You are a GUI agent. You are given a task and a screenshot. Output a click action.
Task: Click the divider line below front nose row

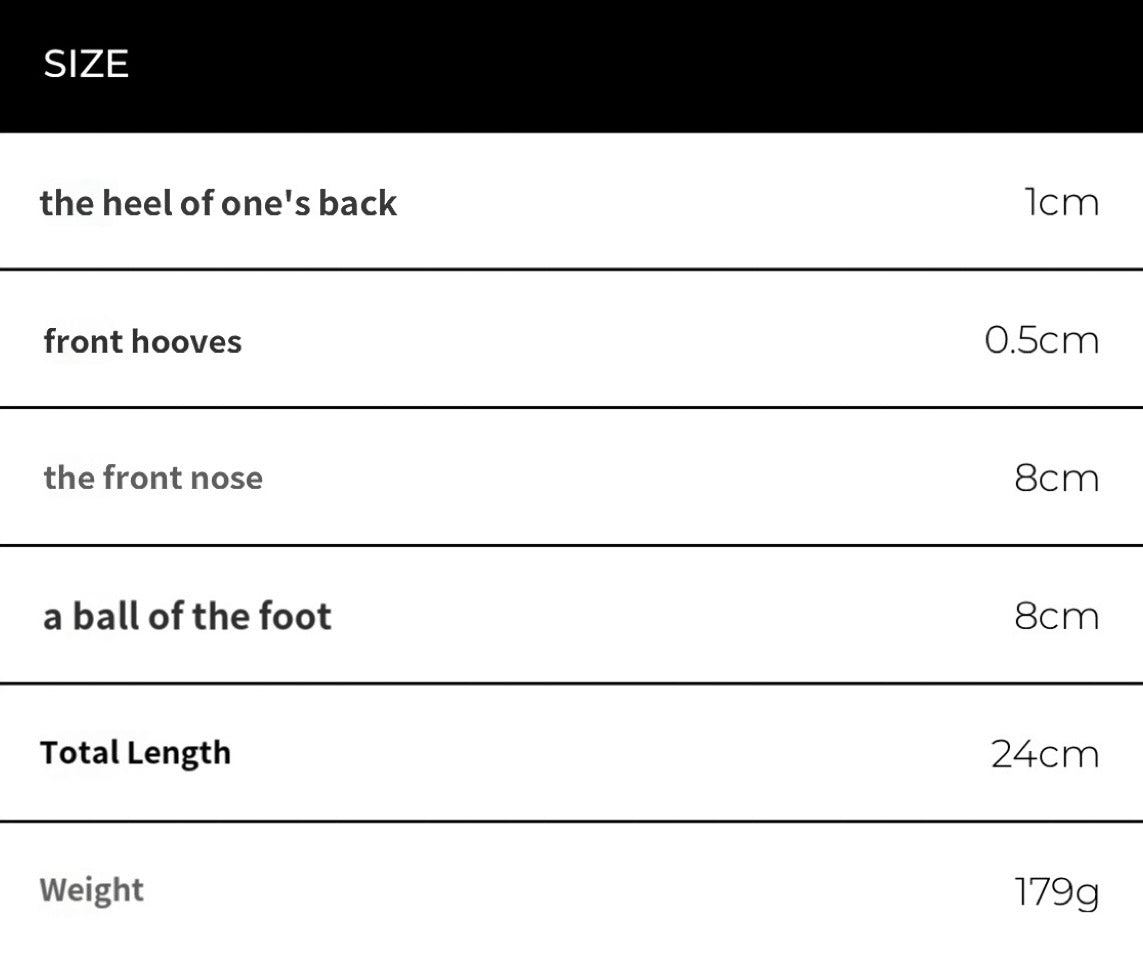point(572,545)
